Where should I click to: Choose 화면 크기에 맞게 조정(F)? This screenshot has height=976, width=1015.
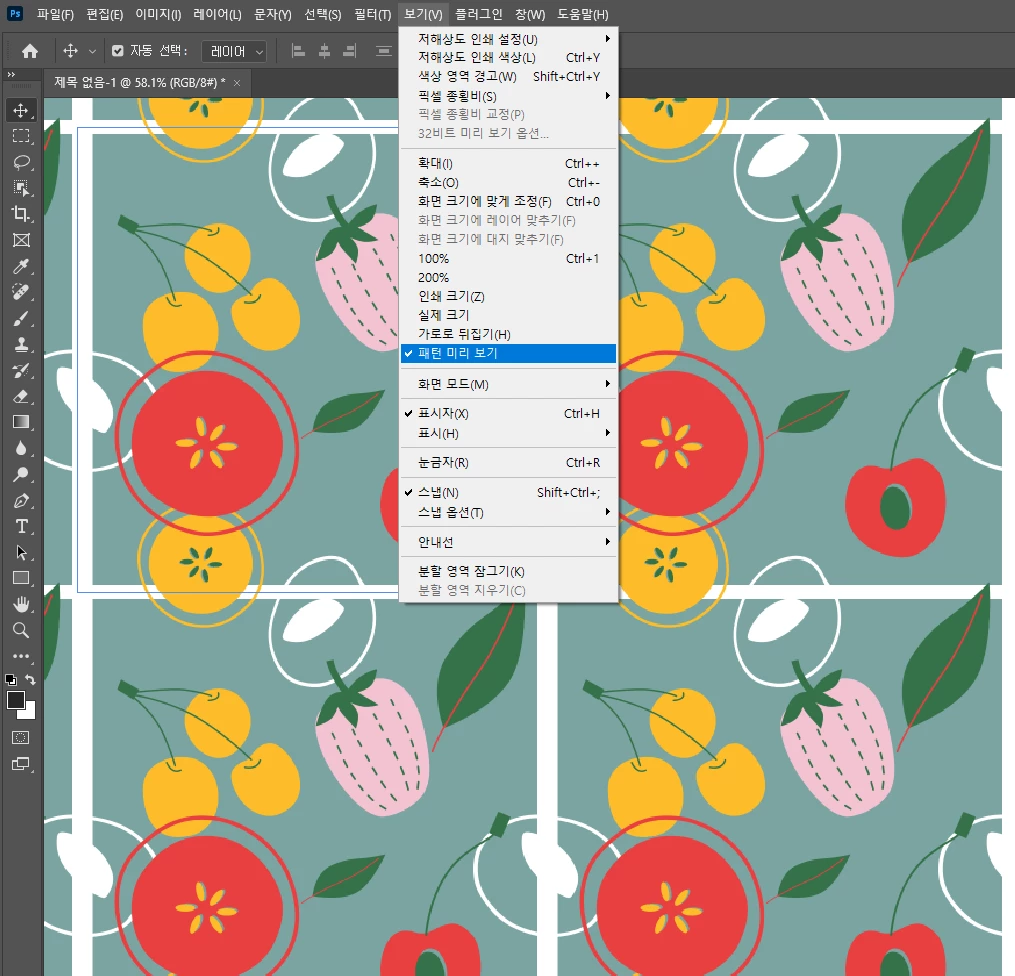(x=508, y=201)
